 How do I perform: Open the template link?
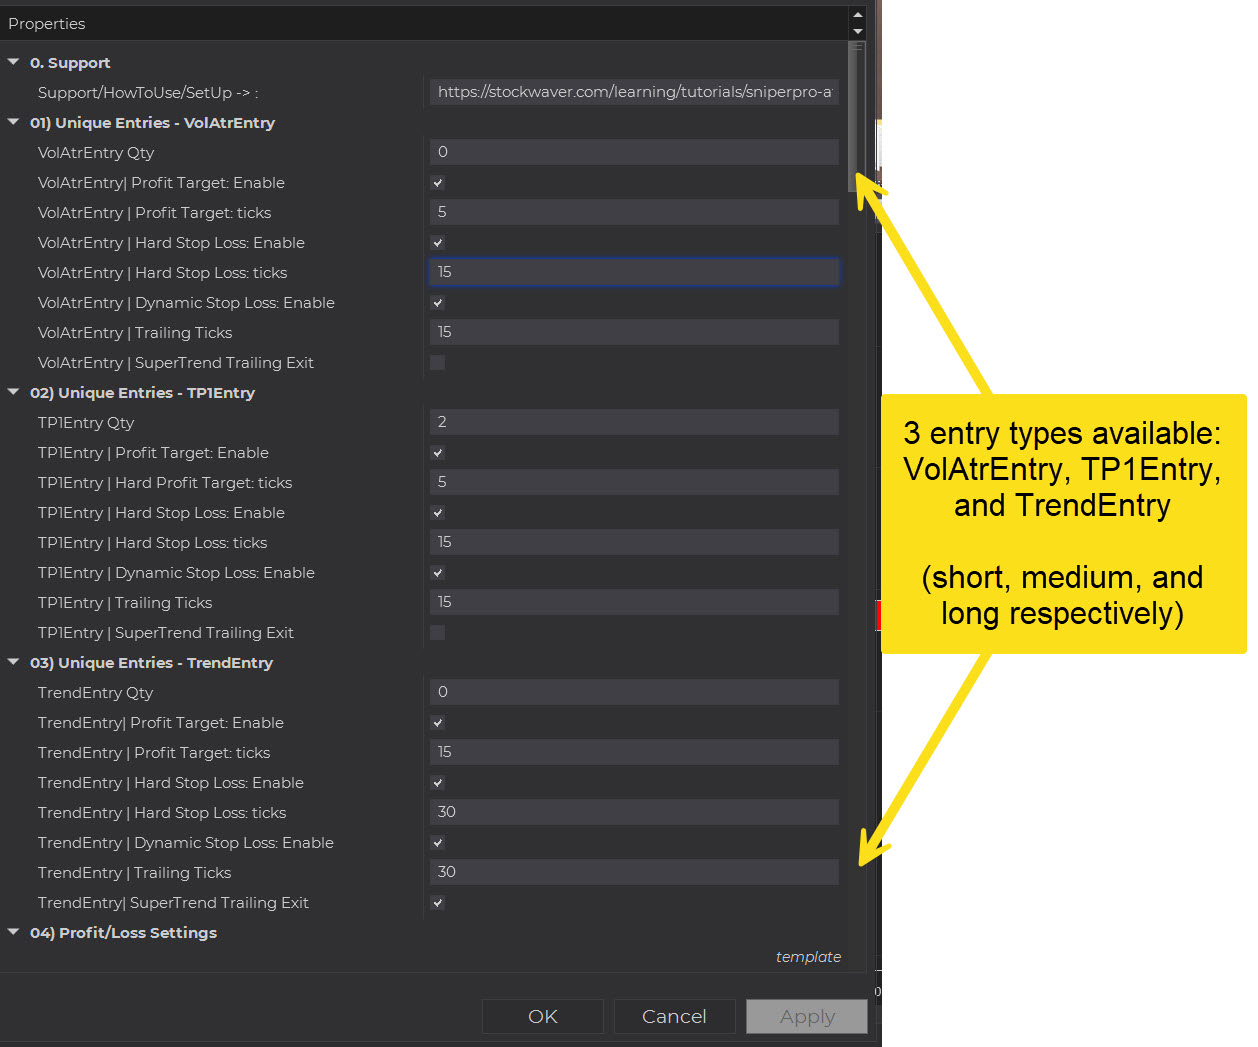pyautogui.click(x=808, y=957)
